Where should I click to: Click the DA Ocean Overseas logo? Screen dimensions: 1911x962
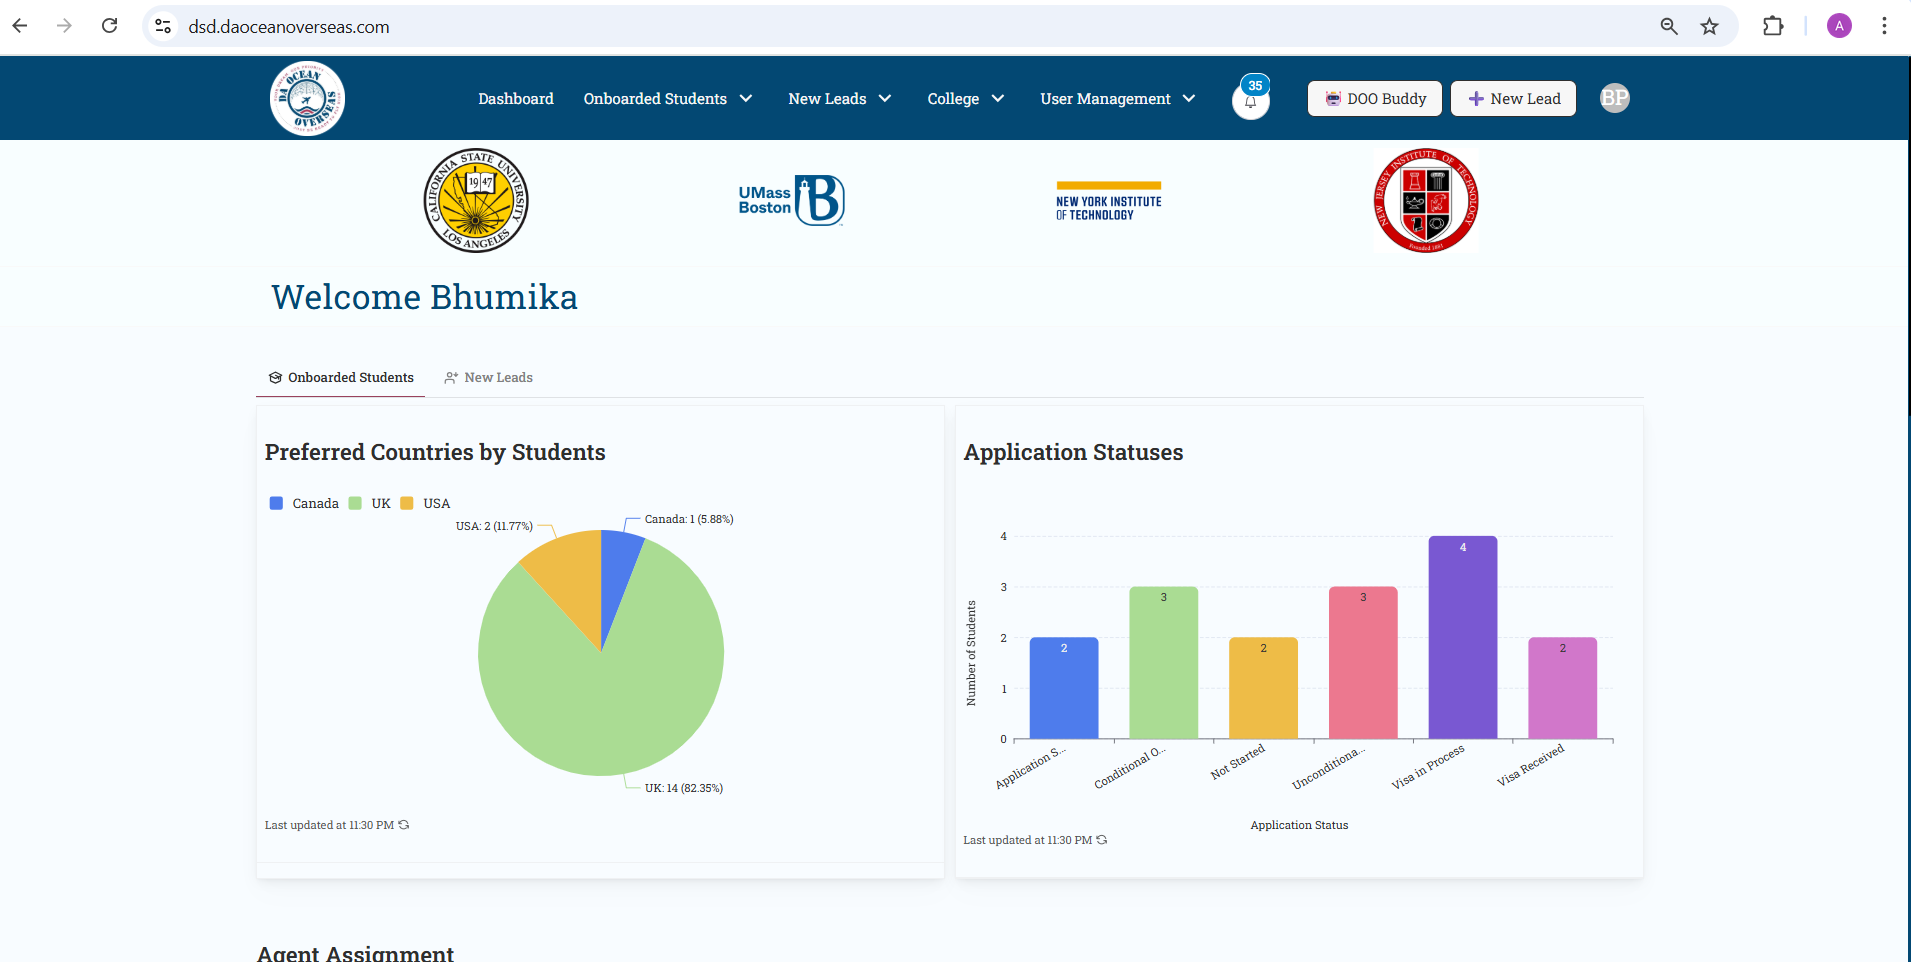(307, 98)
